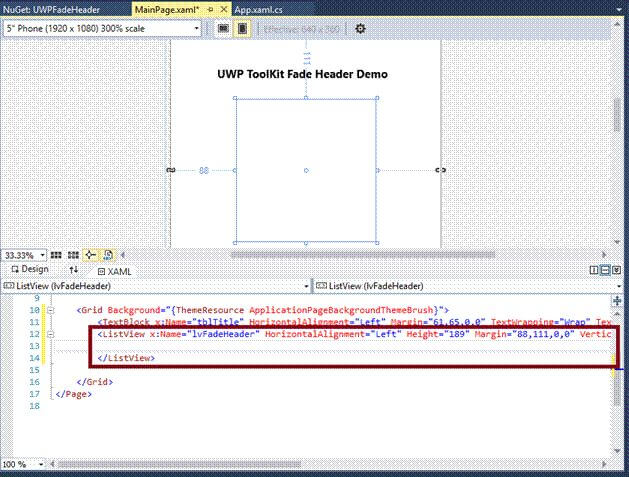
Task: Pin the MainPage.xaml tab
Action: [211, 9]
